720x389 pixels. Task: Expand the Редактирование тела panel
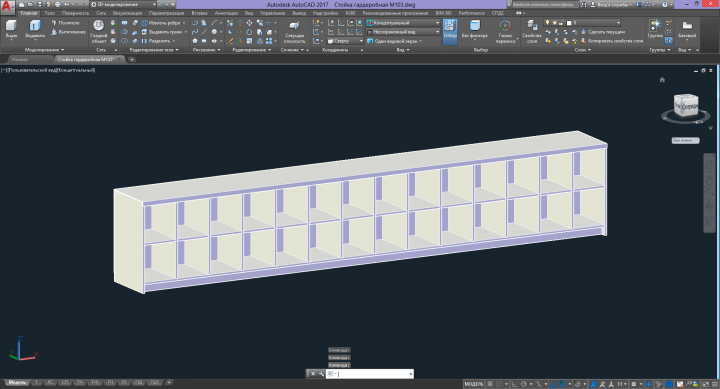click(x=154, y=50)
